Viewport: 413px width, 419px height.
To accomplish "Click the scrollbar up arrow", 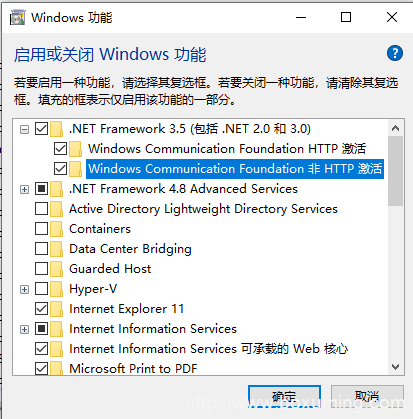I will (x=396, y=128).
